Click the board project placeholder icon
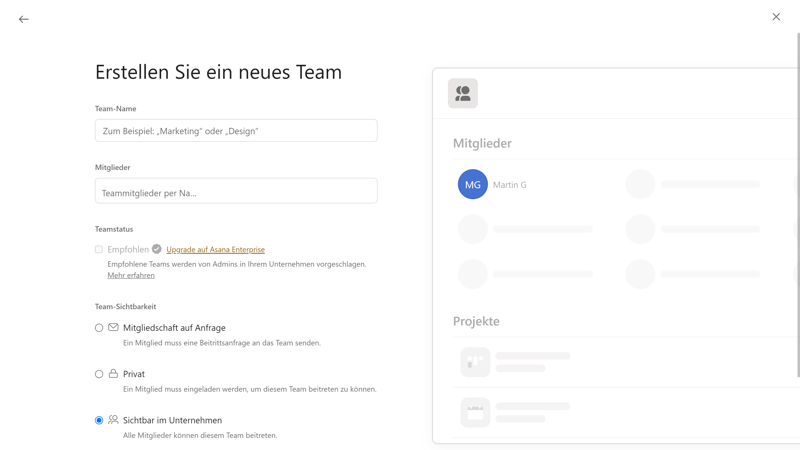 pyautogui.click(x=475, y=362)
